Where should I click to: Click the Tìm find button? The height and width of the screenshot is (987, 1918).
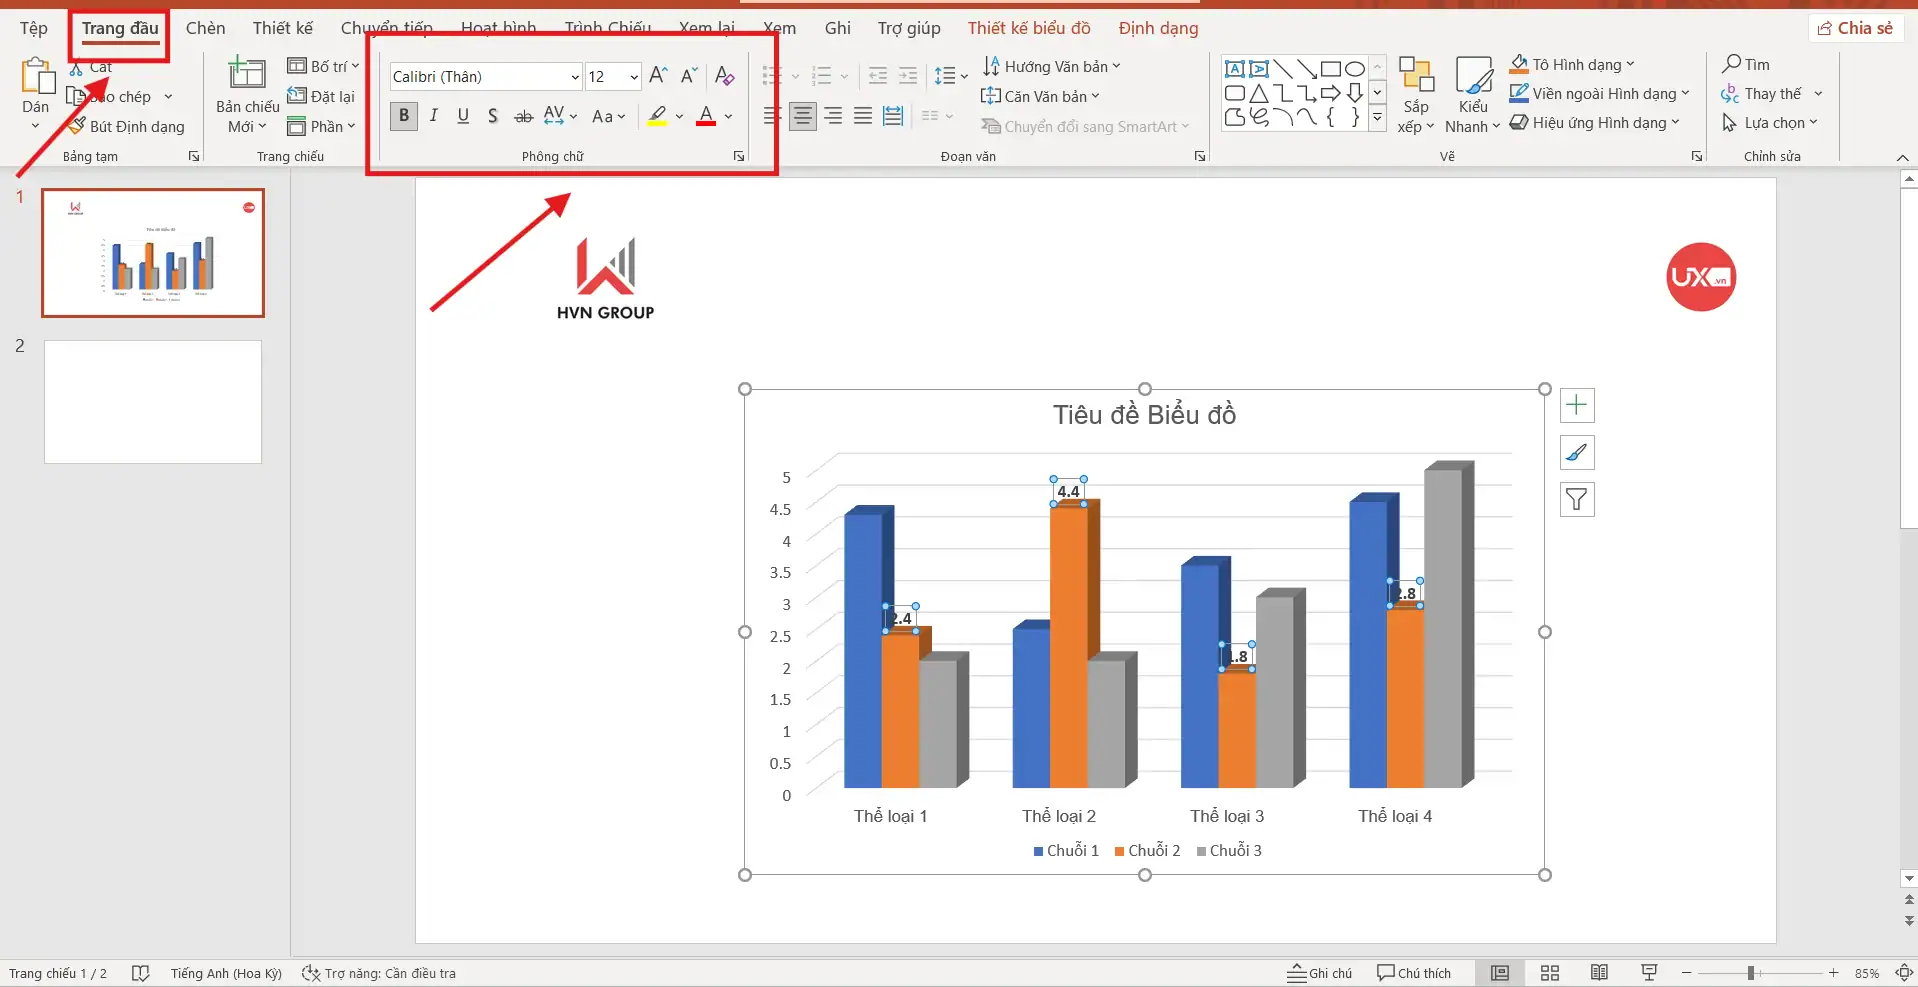click(1746, 64)
